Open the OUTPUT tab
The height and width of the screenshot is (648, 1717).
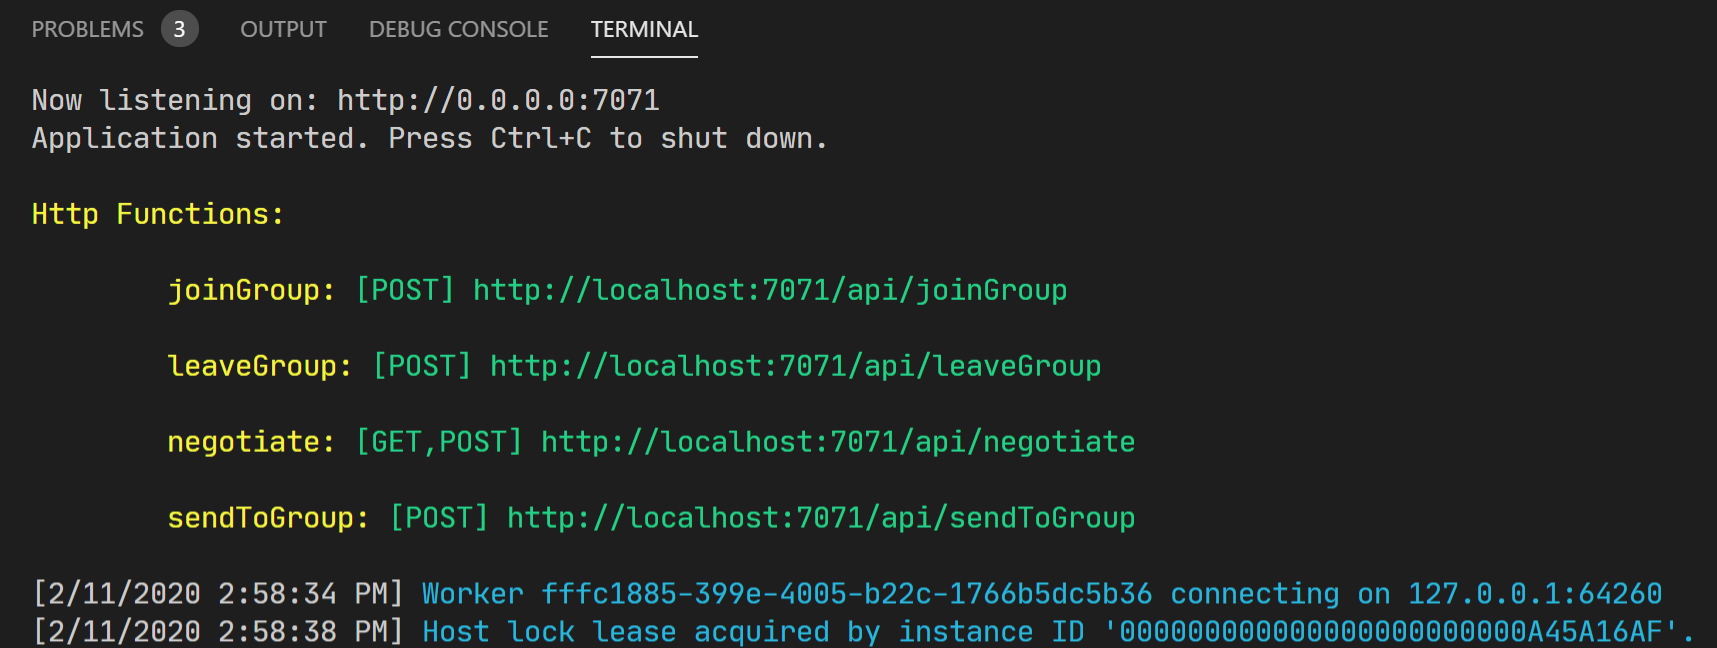tap(283, 29)
